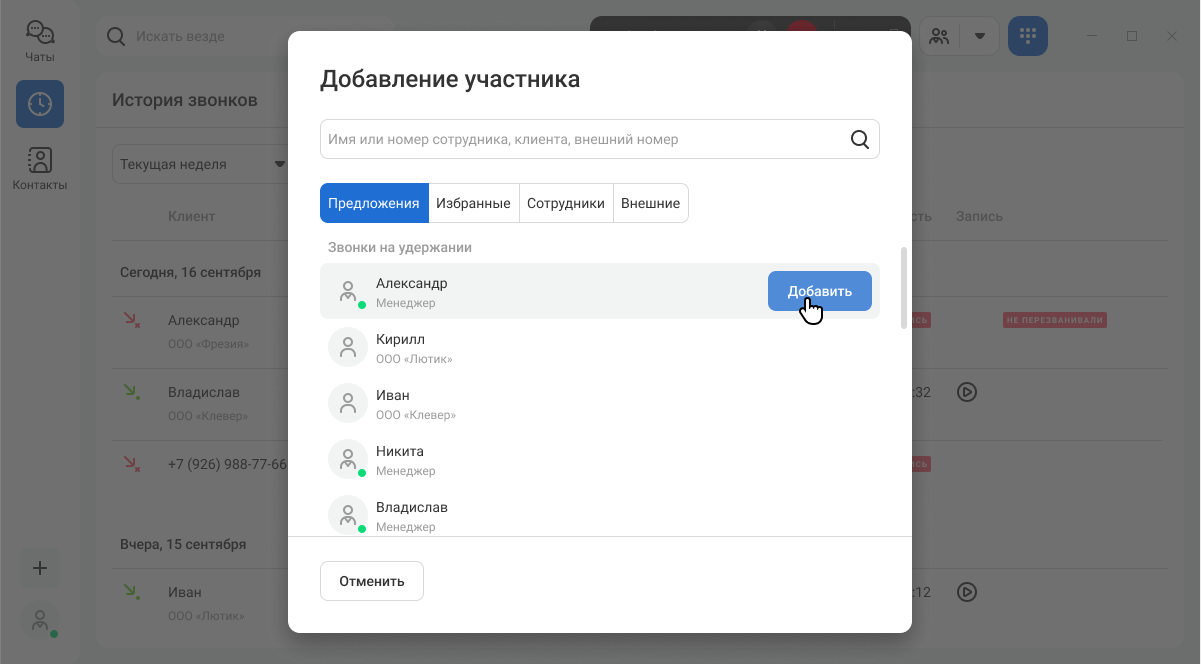Viewport: 1201px width, 664px height.
Task: Open the dial pad grid icon
Action: (1028, 36)
